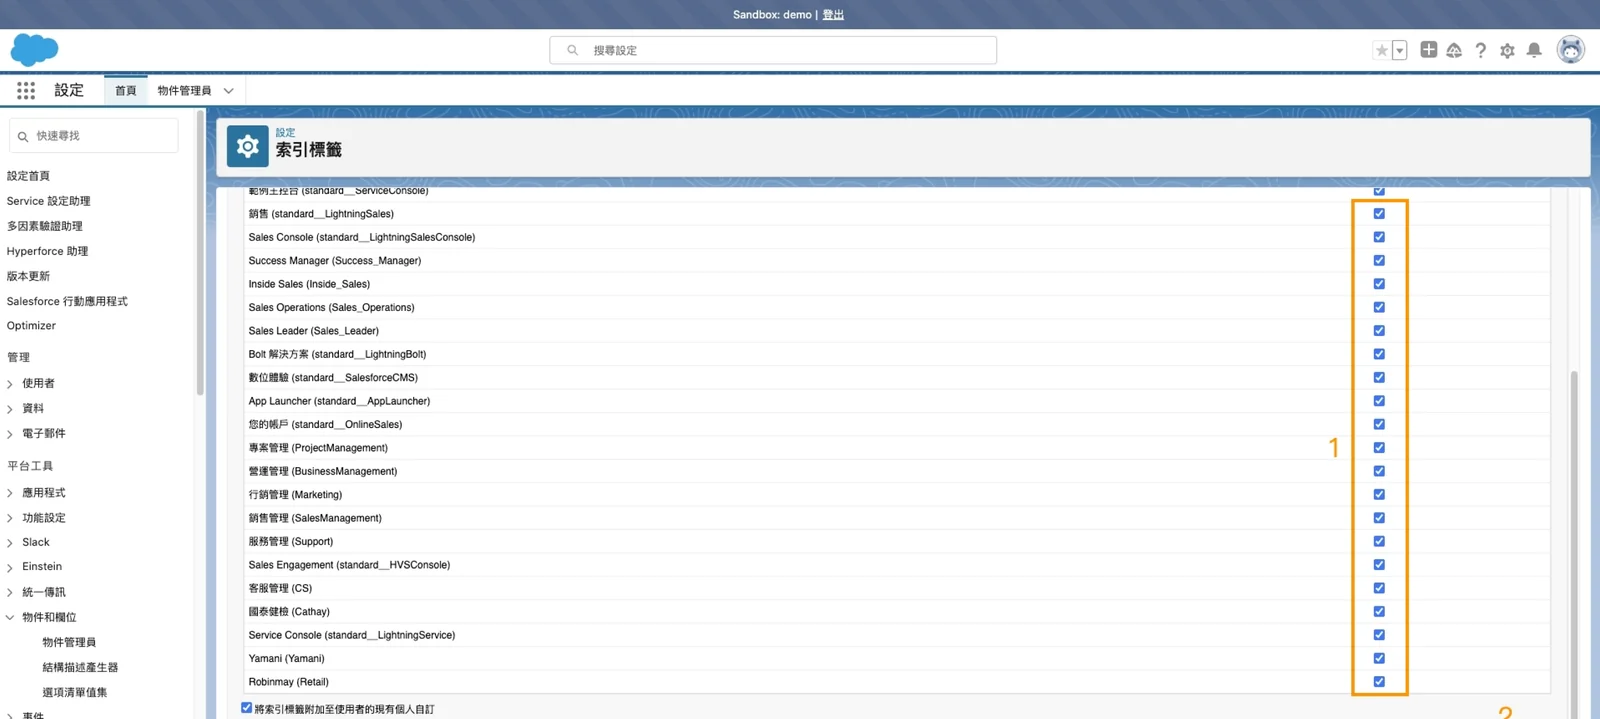1600x719 pixels.
Task: Open the user profile avatar
Action: click(1571, 49)
